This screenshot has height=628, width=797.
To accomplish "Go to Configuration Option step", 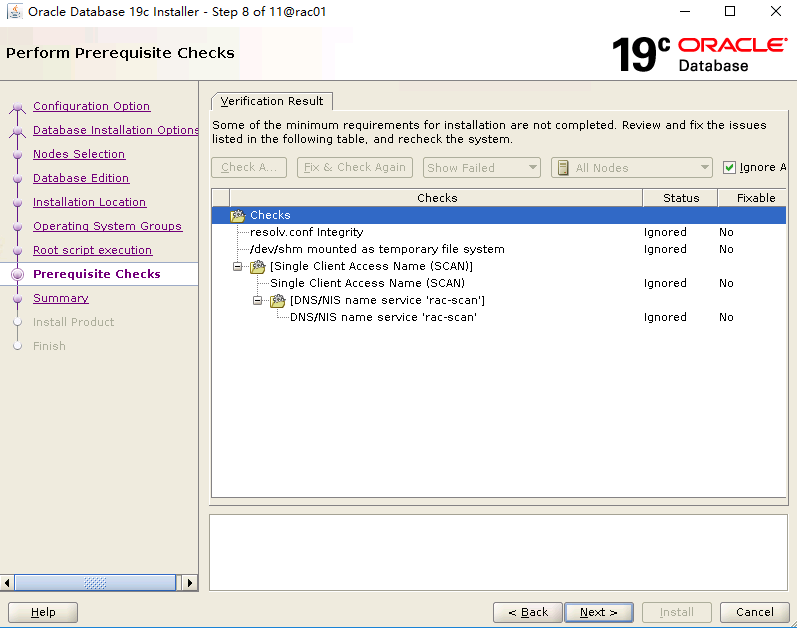I will [x=91, y=106].
